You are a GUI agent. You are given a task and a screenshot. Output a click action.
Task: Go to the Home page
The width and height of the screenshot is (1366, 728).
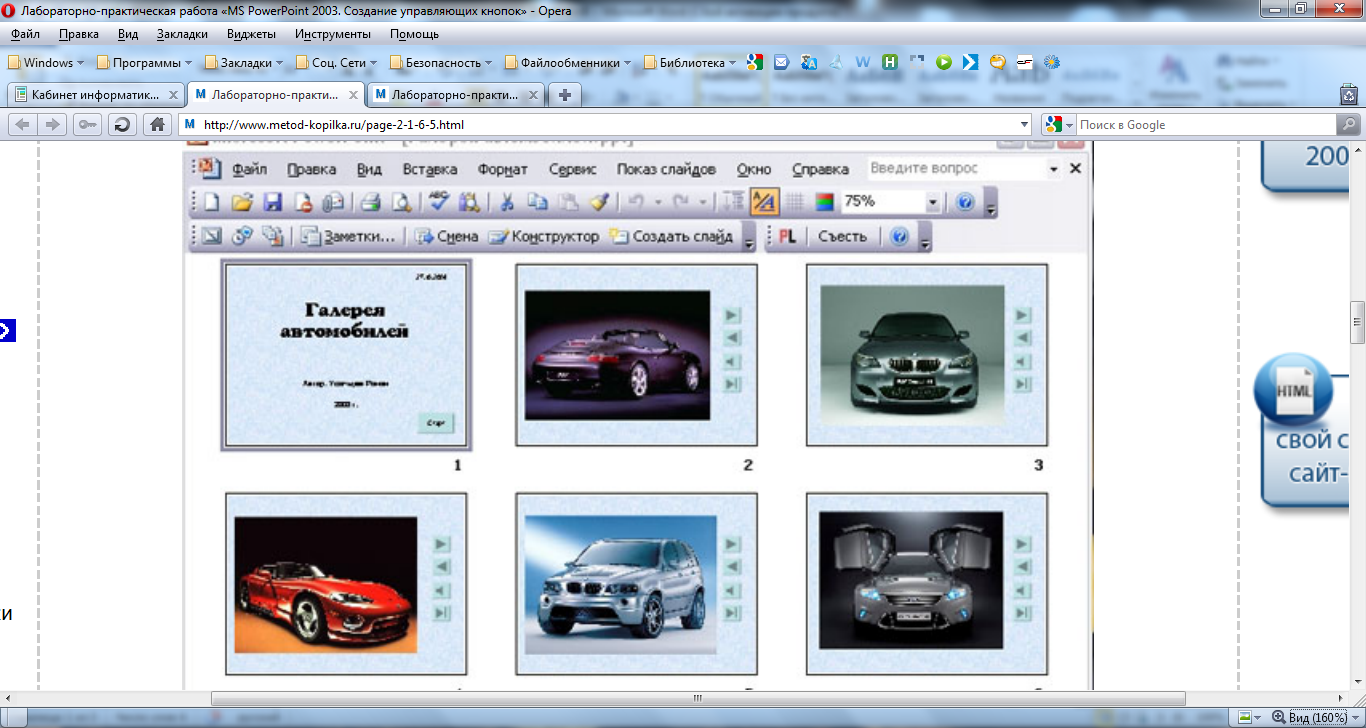coord(156,125)
